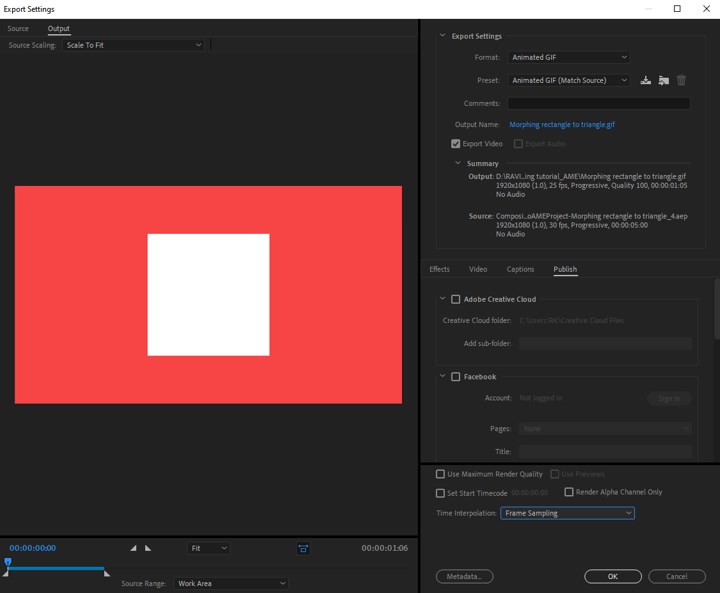Open the Captions tab

click(520, 269)
